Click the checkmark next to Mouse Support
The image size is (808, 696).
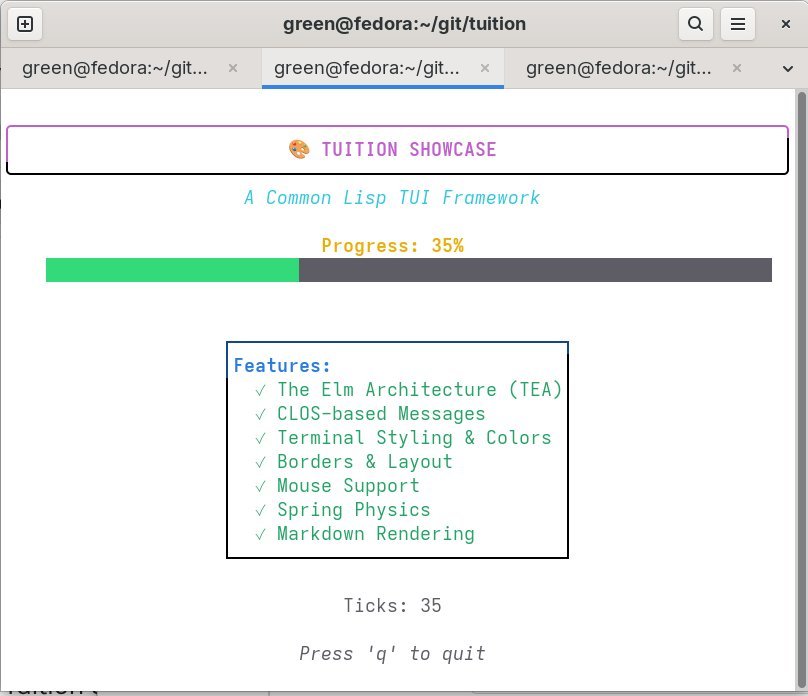point(260,486)
